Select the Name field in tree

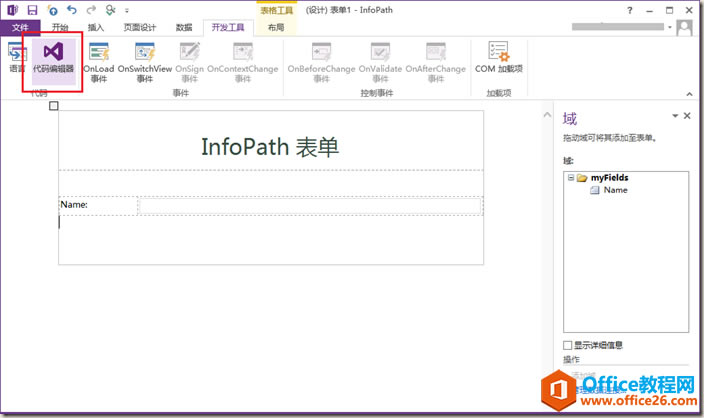(616, 190)
